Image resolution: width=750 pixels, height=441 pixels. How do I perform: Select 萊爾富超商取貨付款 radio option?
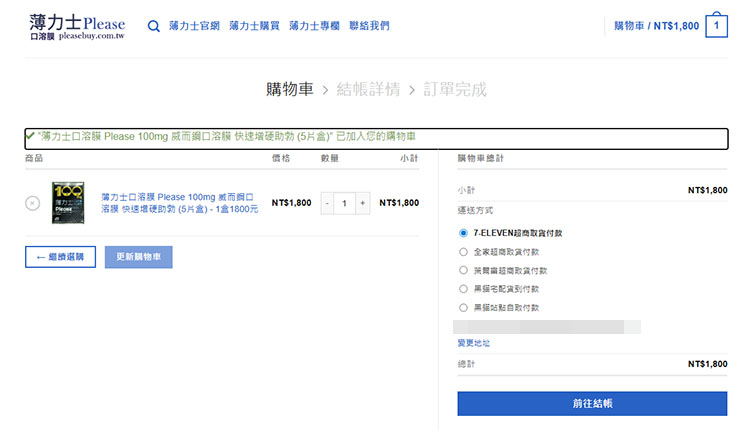[x=463, y=270]
